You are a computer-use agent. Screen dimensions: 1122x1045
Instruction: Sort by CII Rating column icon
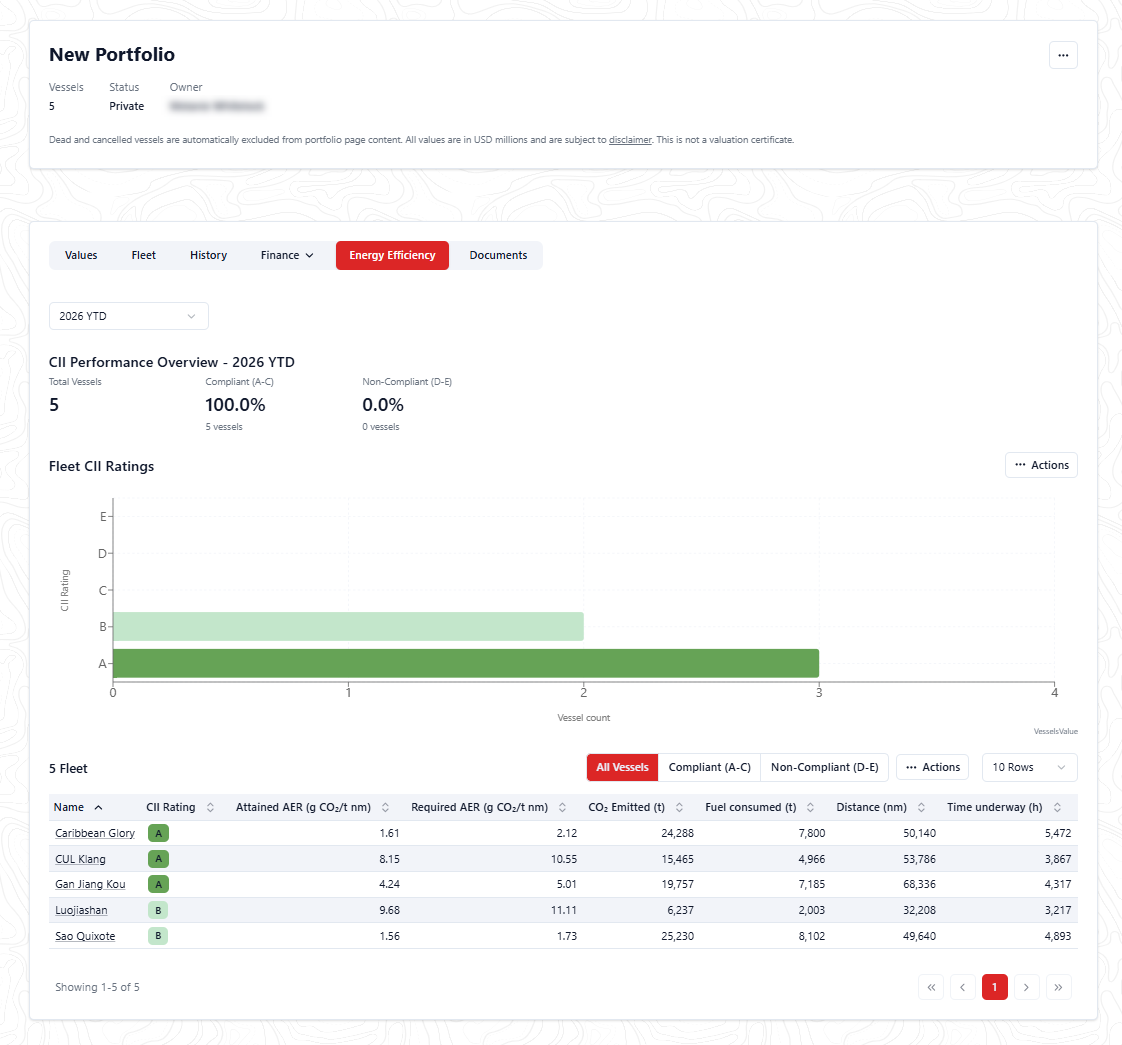point(210,807)
